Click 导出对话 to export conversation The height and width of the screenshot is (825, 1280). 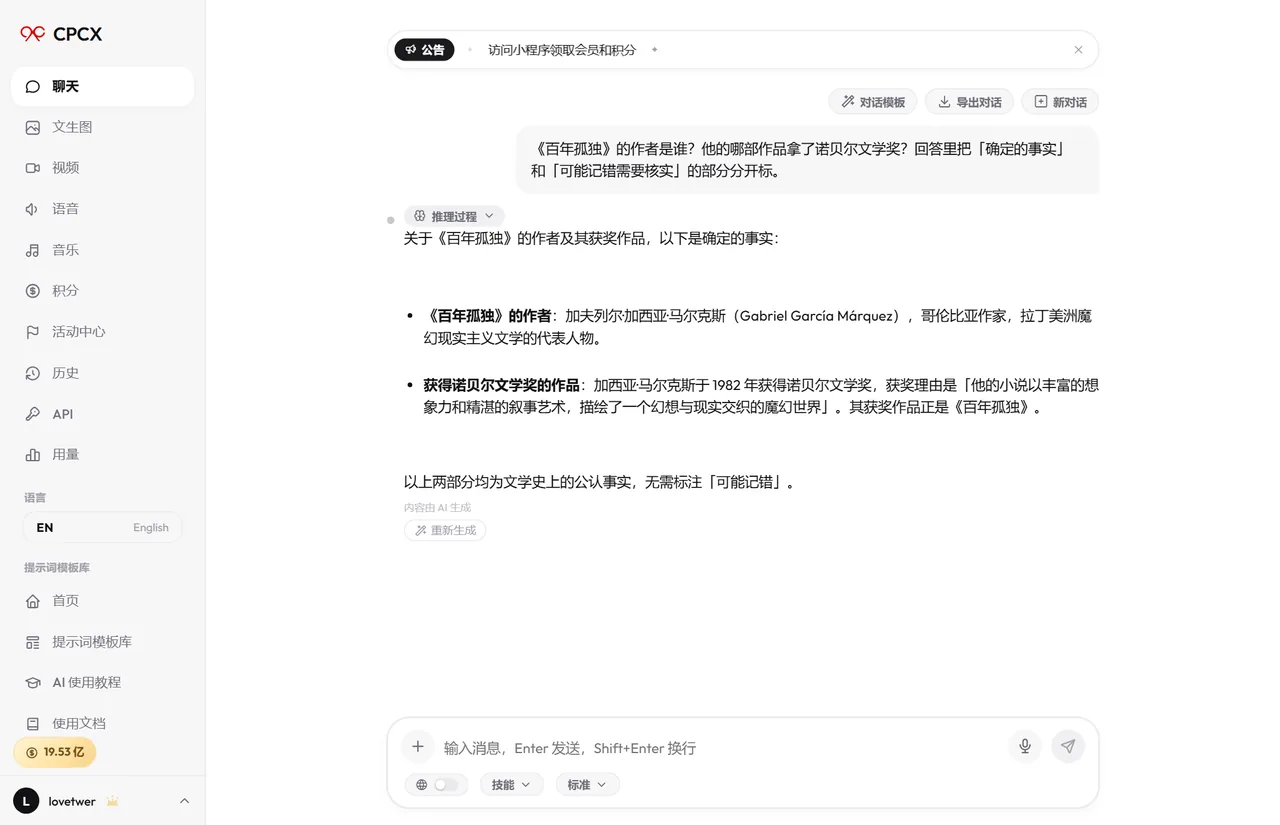click(x=970, y=102)
